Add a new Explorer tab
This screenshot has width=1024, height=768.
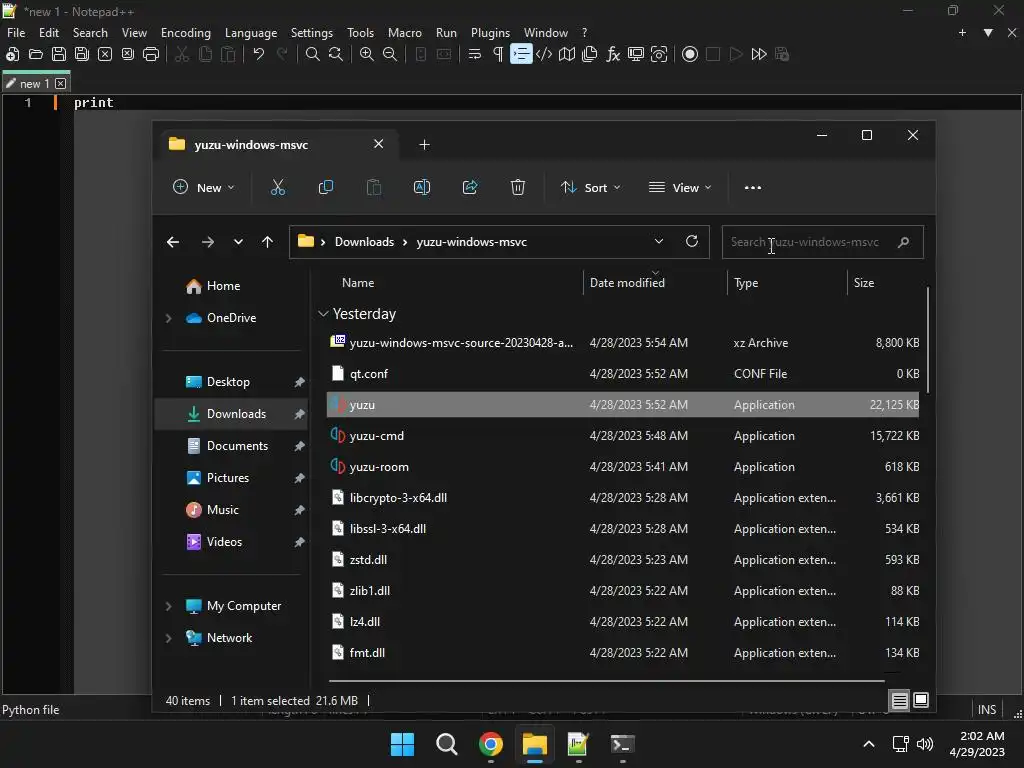point(424,144)
